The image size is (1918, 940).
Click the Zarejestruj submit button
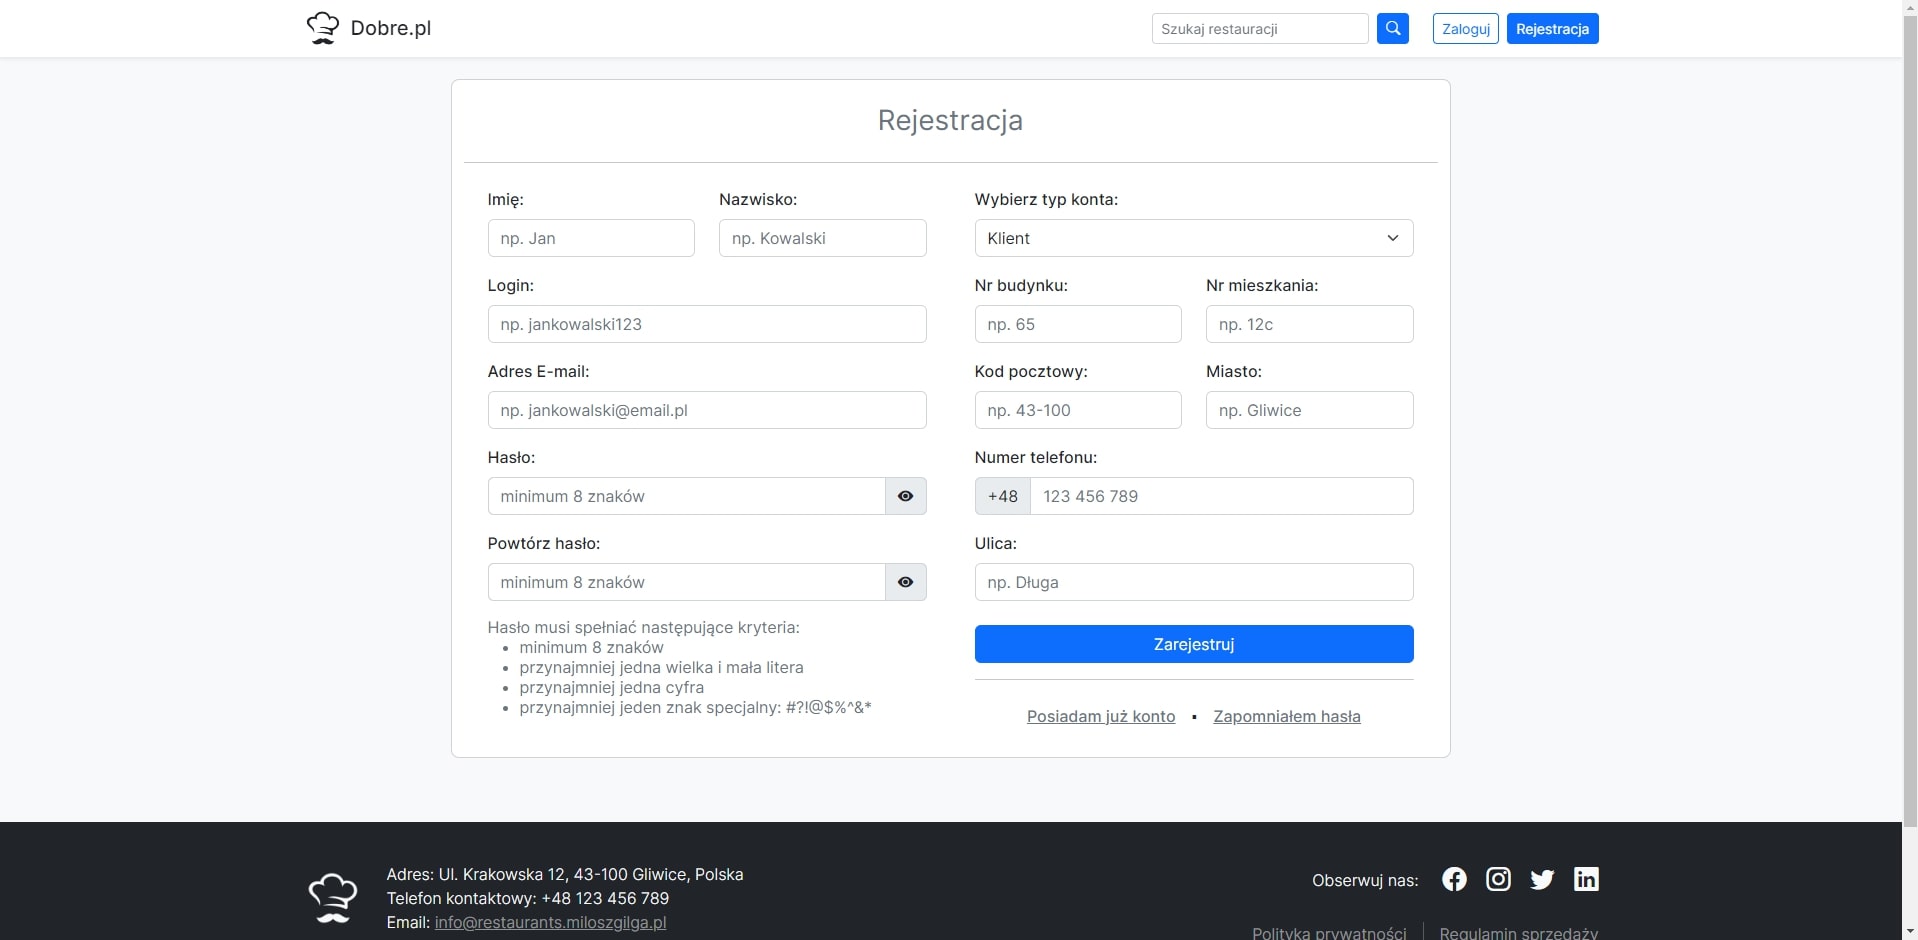point(1194,644)
